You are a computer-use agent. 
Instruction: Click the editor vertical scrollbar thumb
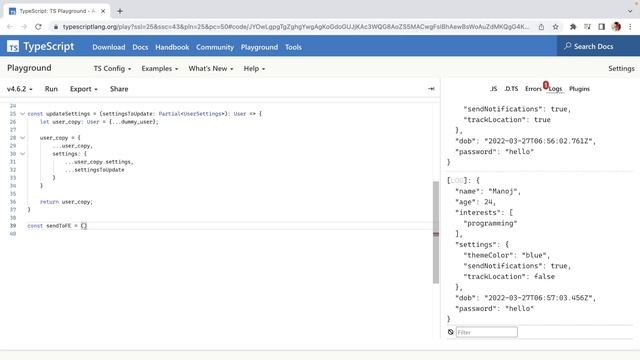click(436, 232)
